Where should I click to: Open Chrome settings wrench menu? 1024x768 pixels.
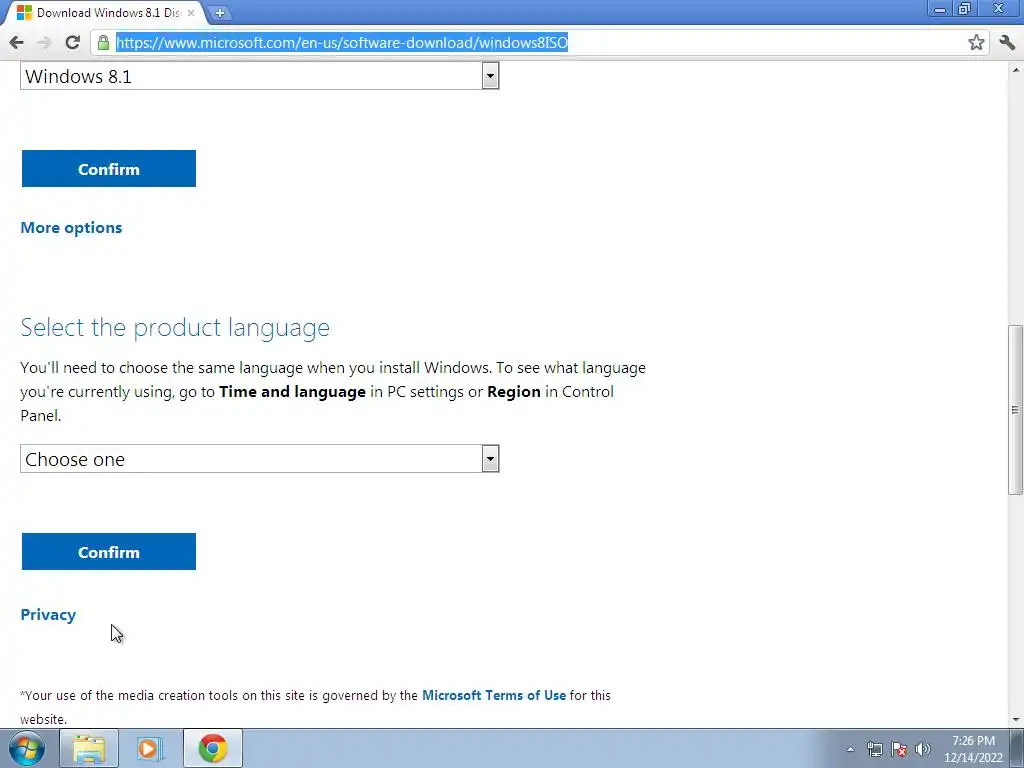click(x=1007, y=43)
